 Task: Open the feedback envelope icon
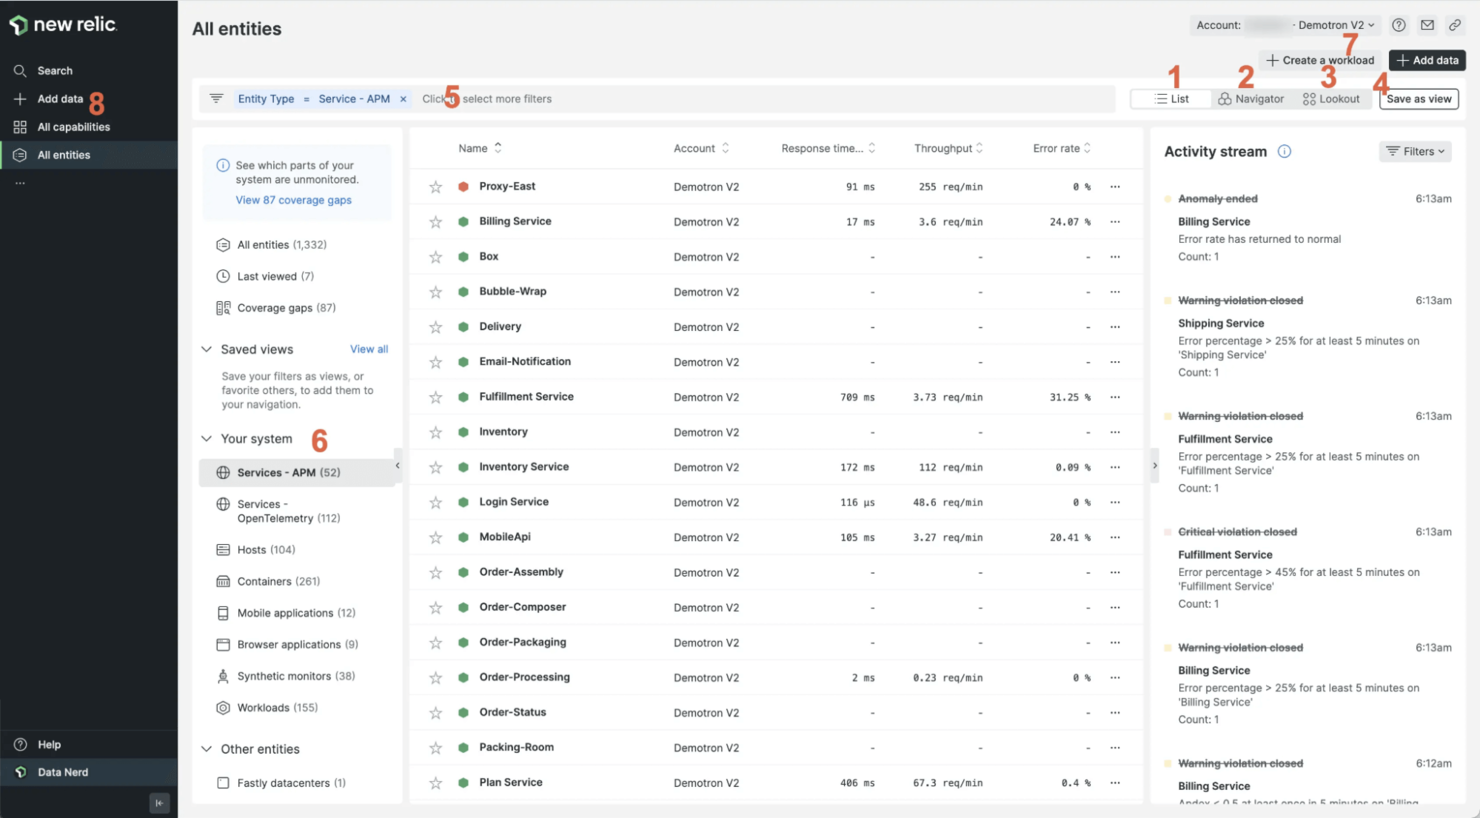click(1427, 25)
